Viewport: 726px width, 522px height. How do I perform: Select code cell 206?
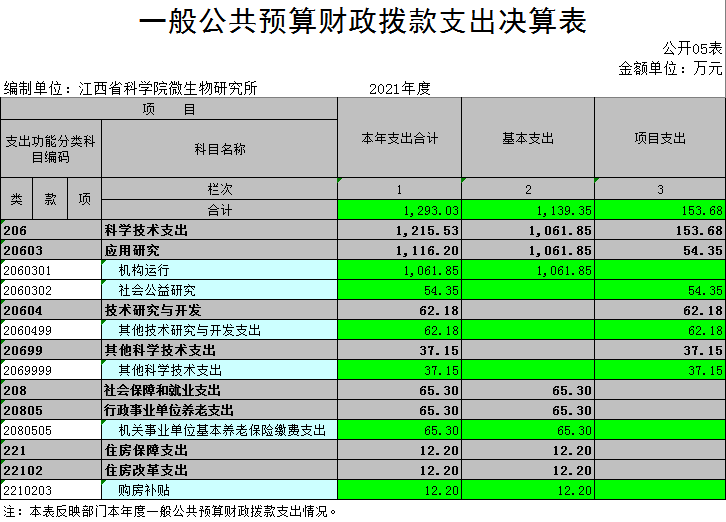(51, 230)
